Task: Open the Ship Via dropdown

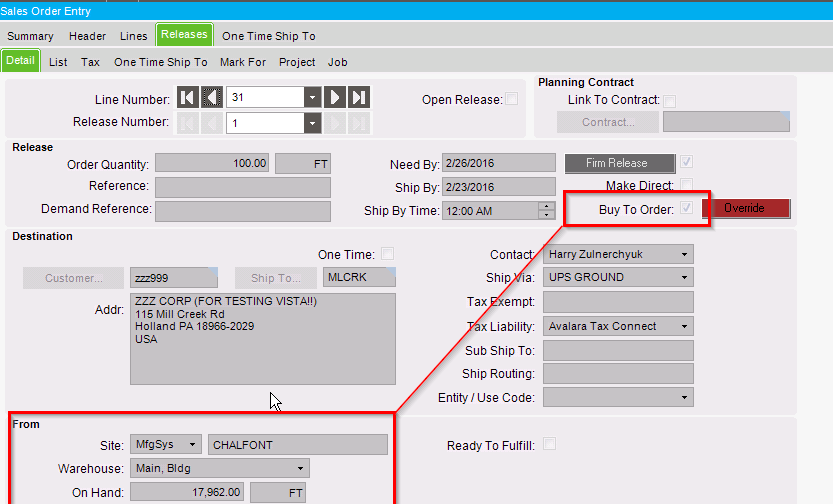Action: pos(684,277)
